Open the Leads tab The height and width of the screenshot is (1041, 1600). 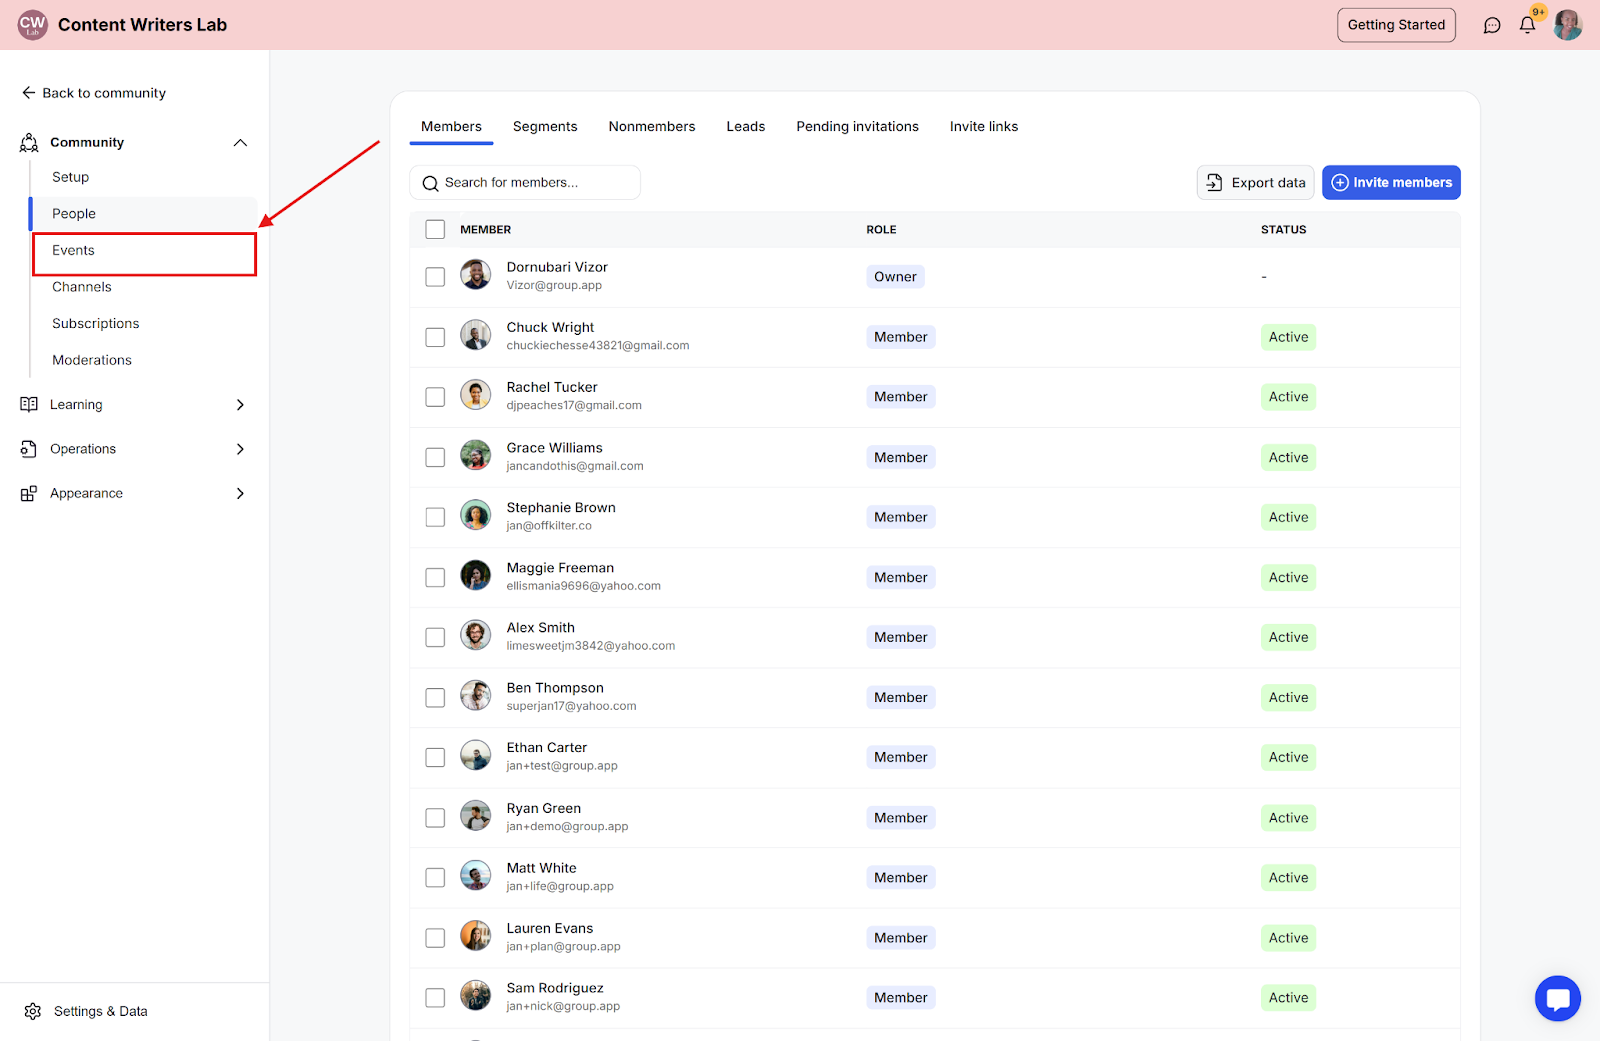point(746,126)
